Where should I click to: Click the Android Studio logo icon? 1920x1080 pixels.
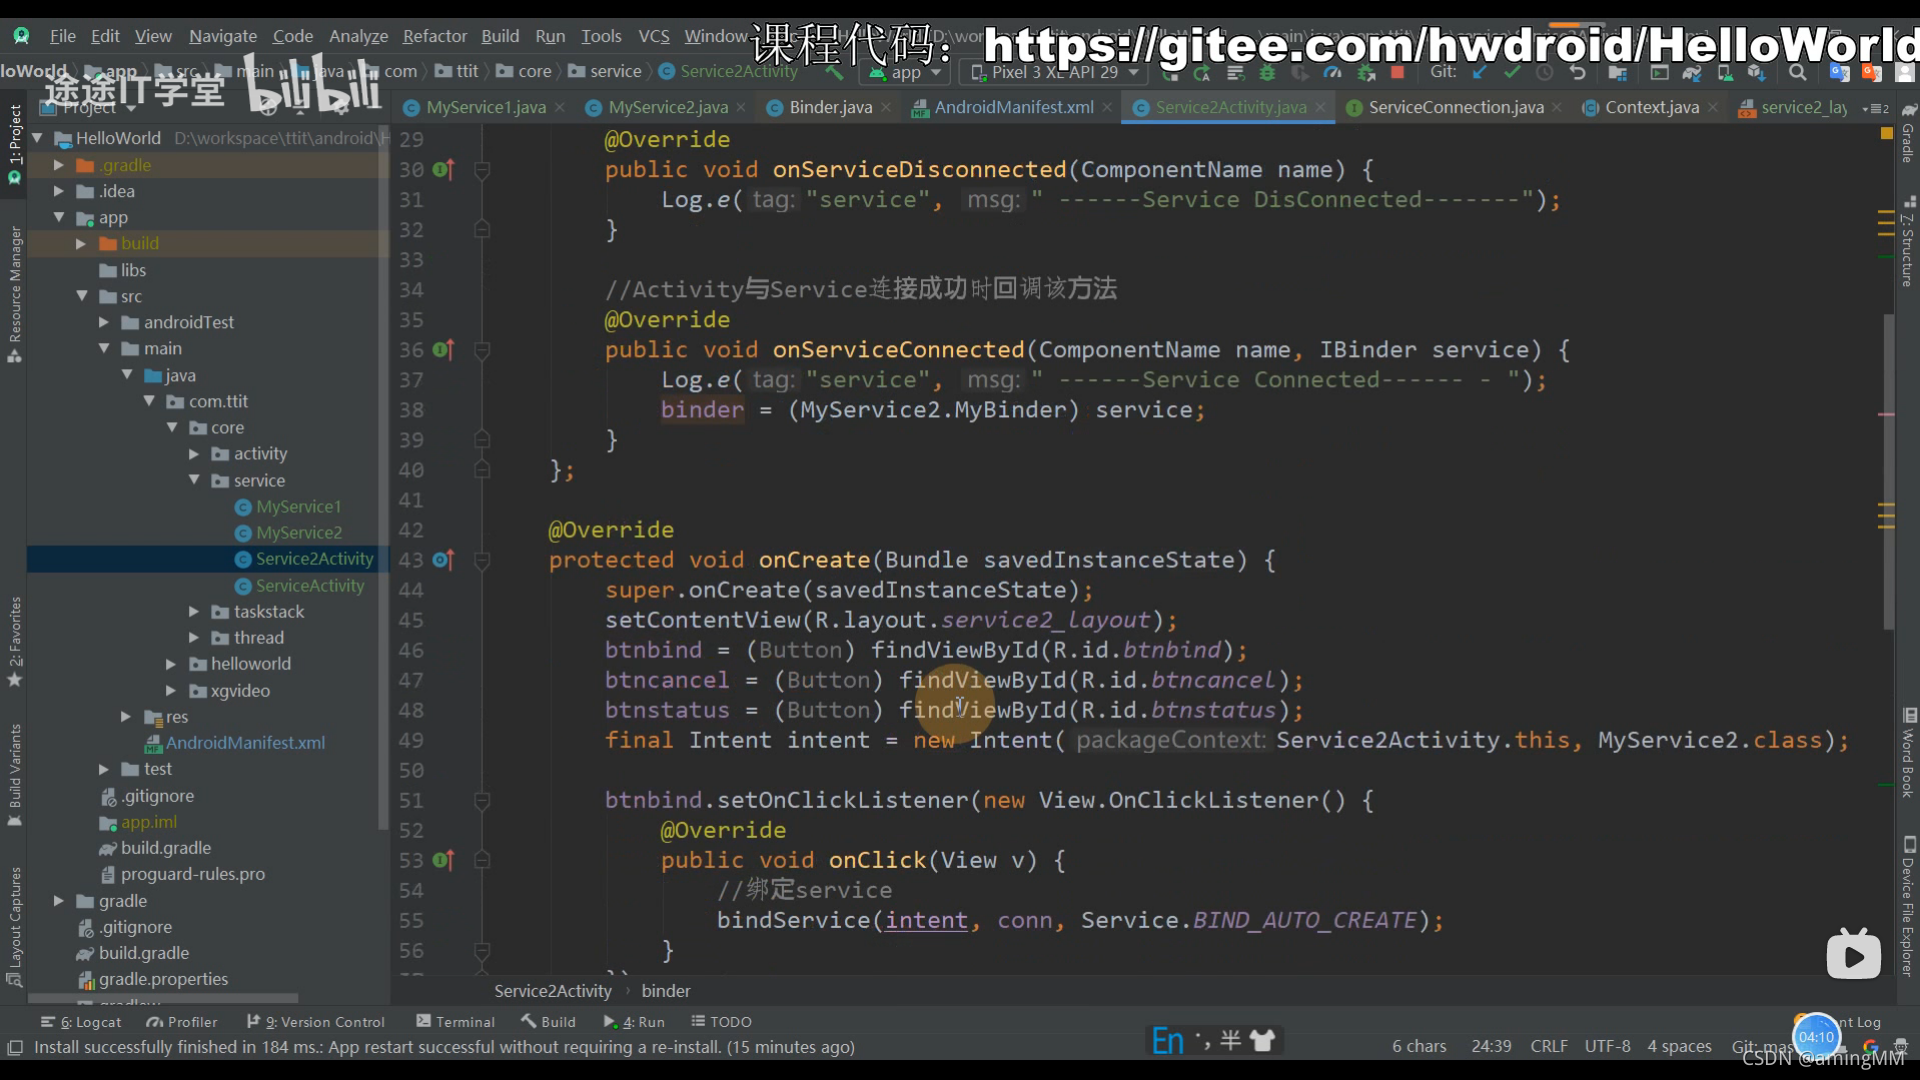click(x=21, y=36)
